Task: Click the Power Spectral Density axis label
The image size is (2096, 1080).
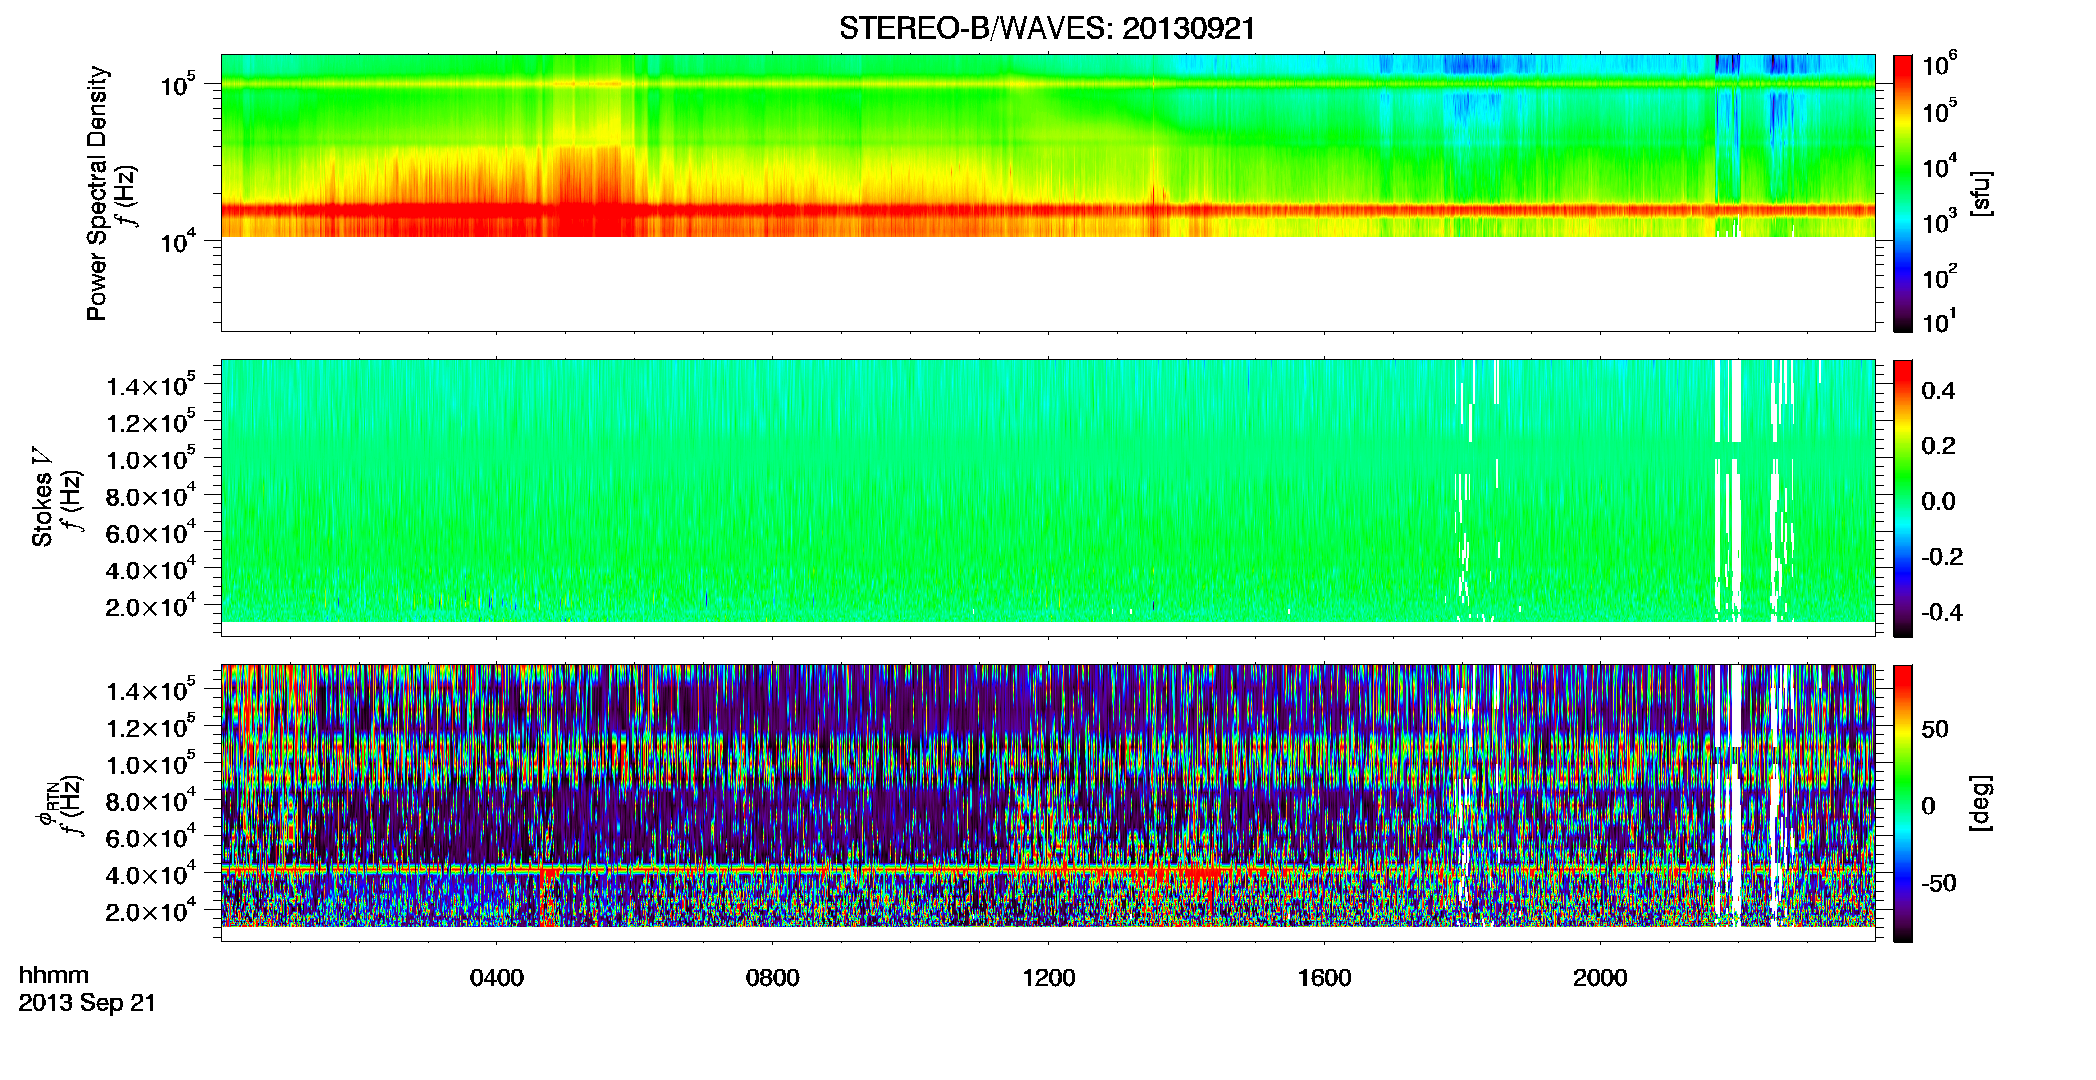Action: (x=97, y=193)
